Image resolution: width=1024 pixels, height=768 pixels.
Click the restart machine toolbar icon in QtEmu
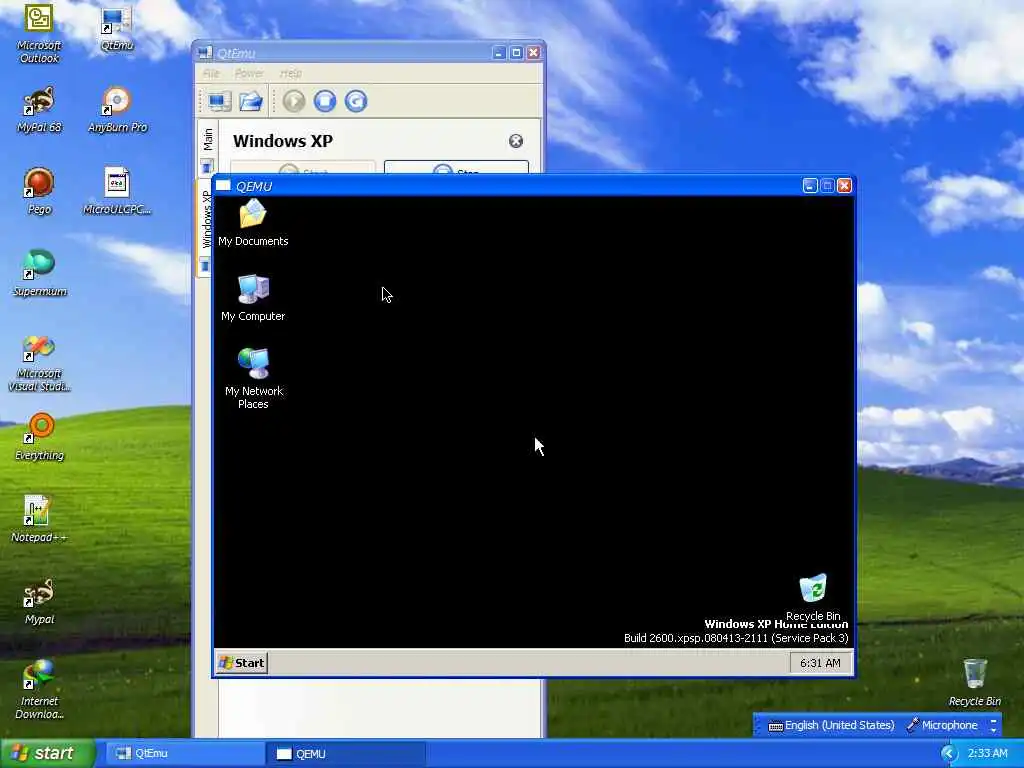click(356, 101)
